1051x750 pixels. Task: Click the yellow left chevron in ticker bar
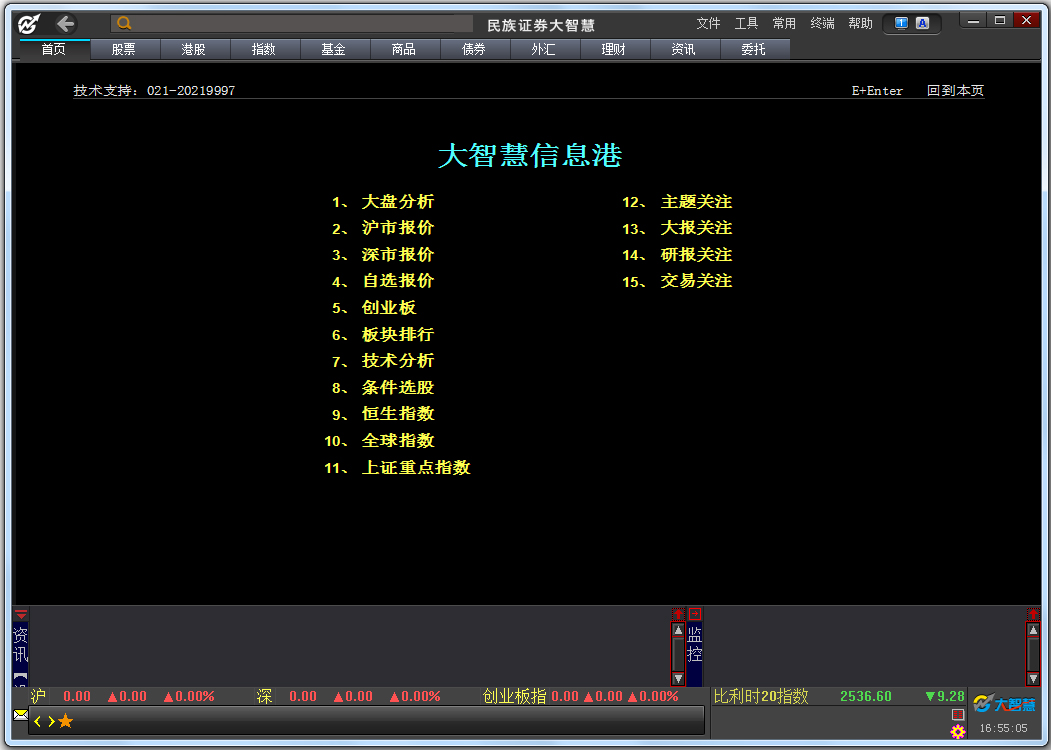(x=38, y=721)
